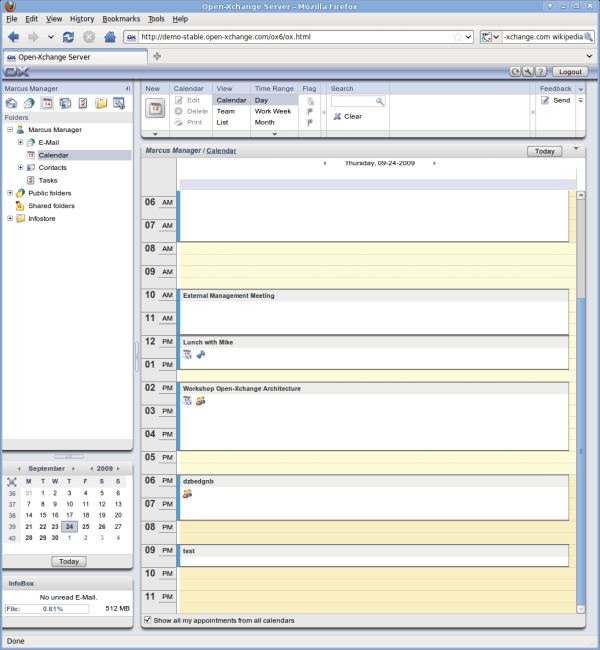Click the File quota progress bar
This screenshot has width=600, height=650.
point(46,609)
